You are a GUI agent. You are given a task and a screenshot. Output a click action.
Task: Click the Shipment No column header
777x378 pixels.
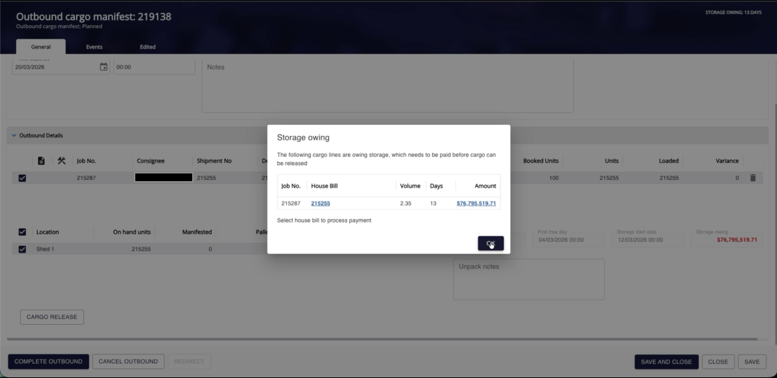214,161
